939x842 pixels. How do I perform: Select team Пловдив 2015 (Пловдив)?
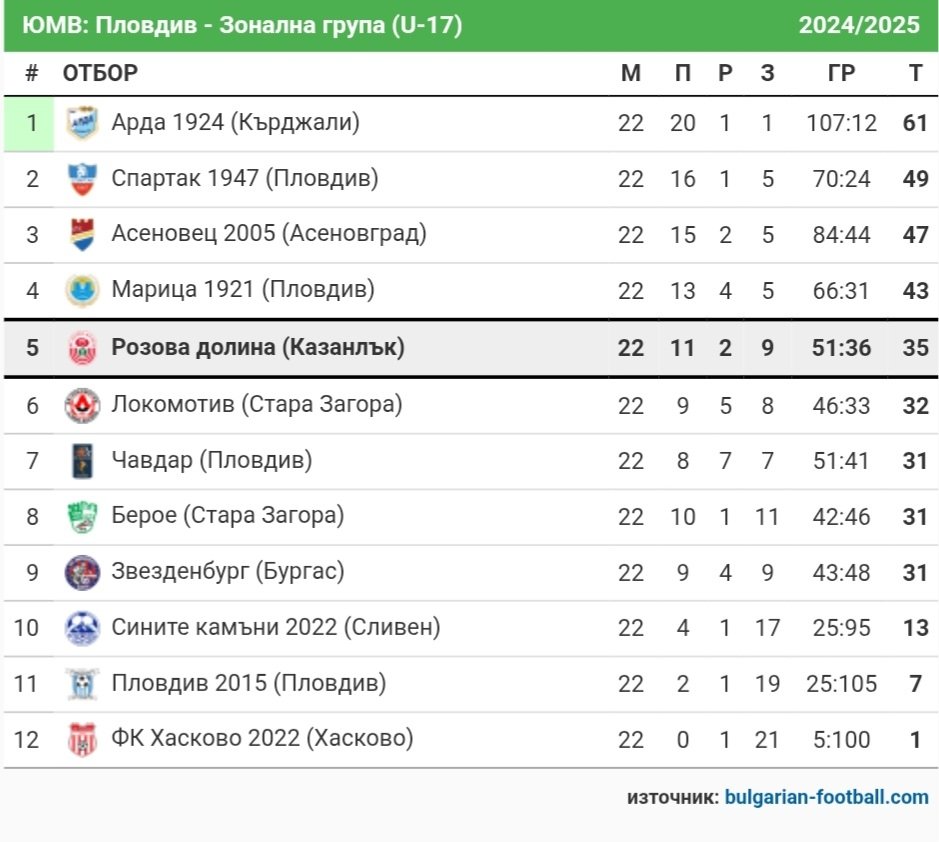point(249,683)
